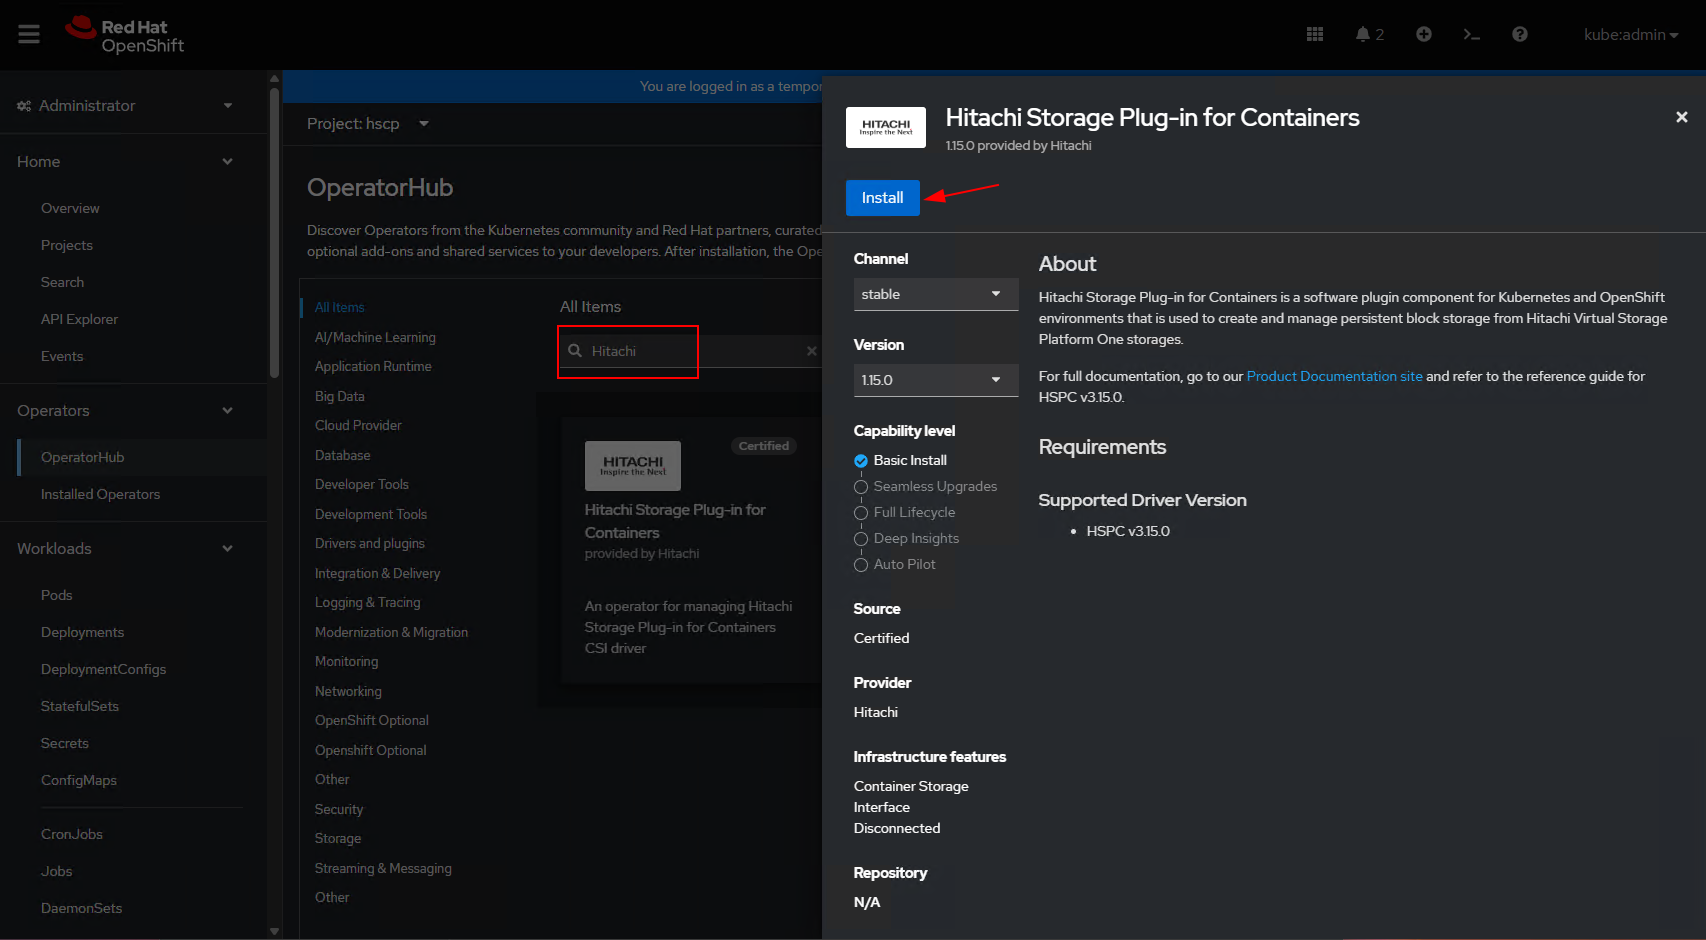The height and width of the screenshot is (940, 1706).
Task: Open the application launcher grid icon
Action: pyautogui.click(x=1315, y=34)
